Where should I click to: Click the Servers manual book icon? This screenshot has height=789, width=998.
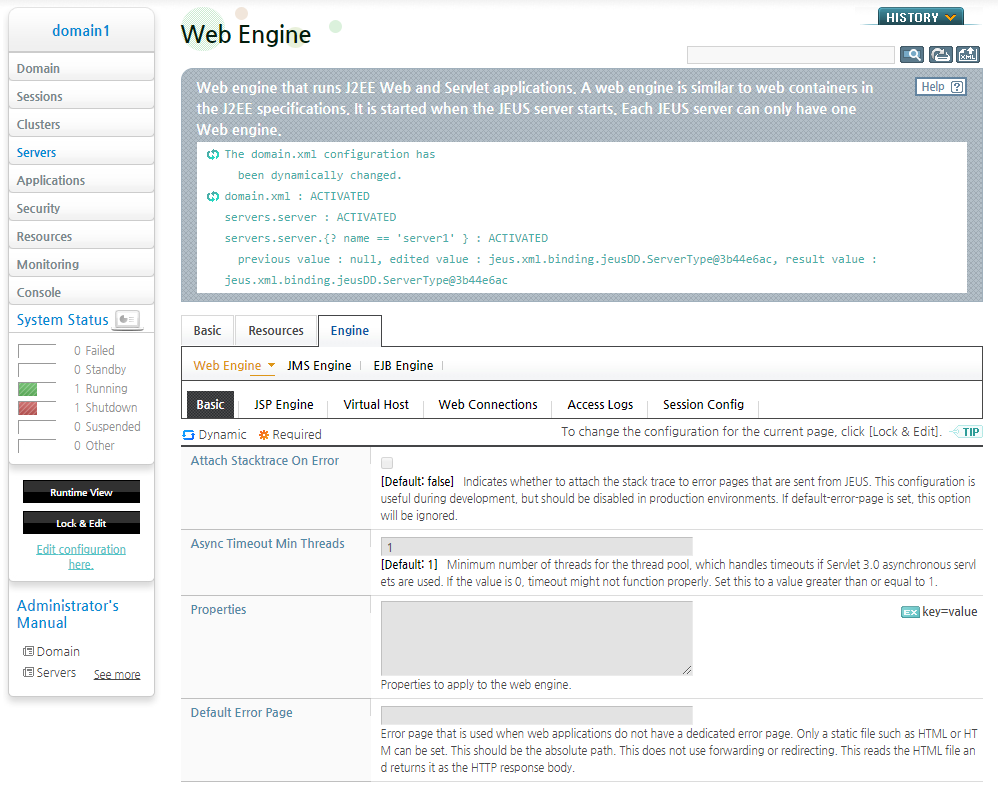[28, 672]
